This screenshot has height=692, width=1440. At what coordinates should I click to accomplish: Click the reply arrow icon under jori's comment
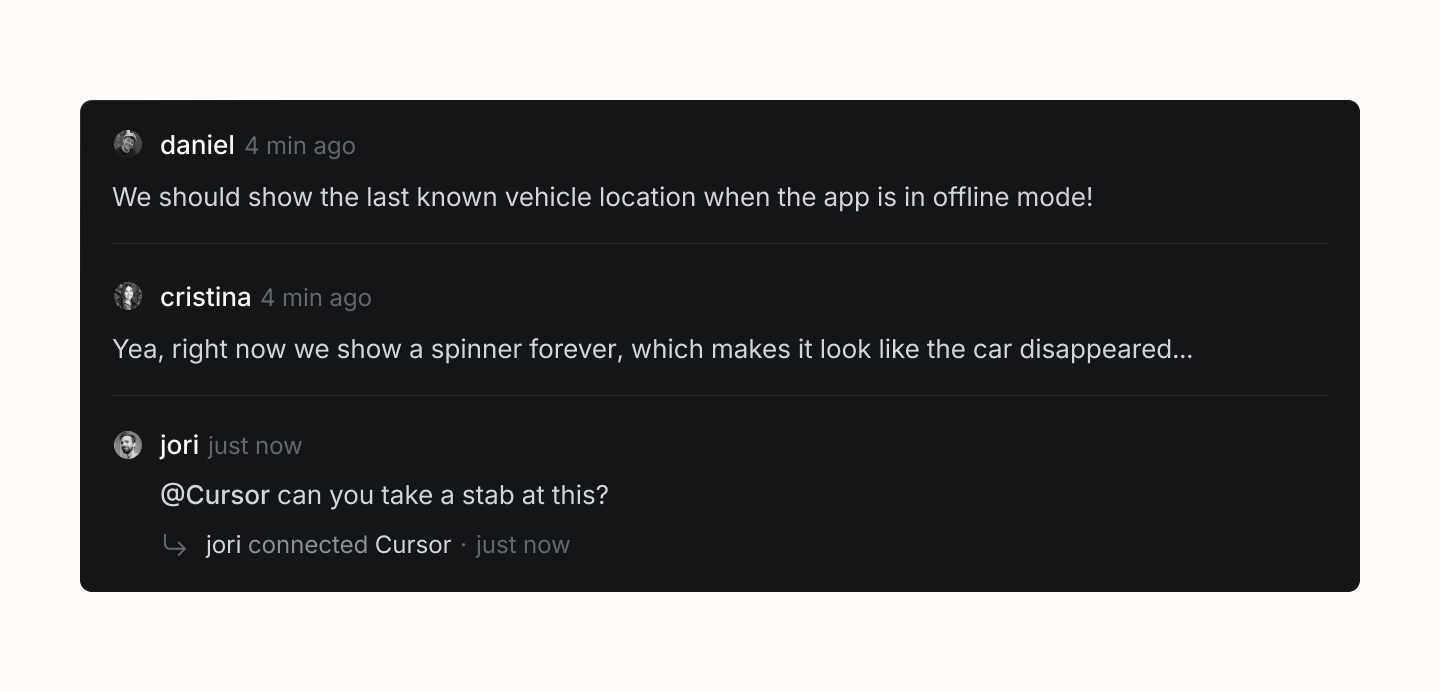(175, 545)
